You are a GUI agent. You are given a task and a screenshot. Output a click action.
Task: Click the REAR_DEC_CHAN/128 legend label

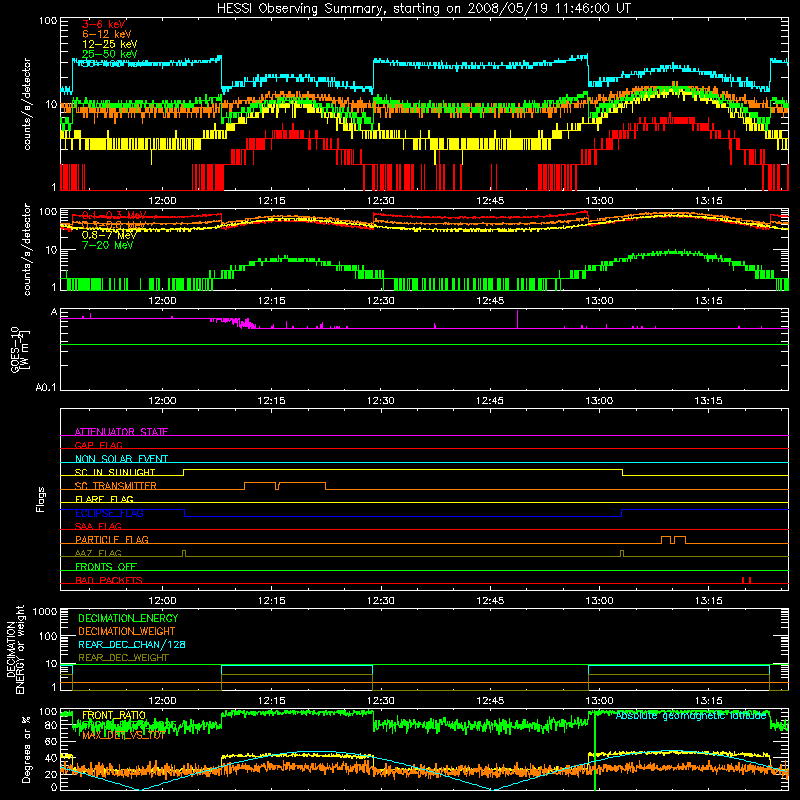[x=132, y=645]
